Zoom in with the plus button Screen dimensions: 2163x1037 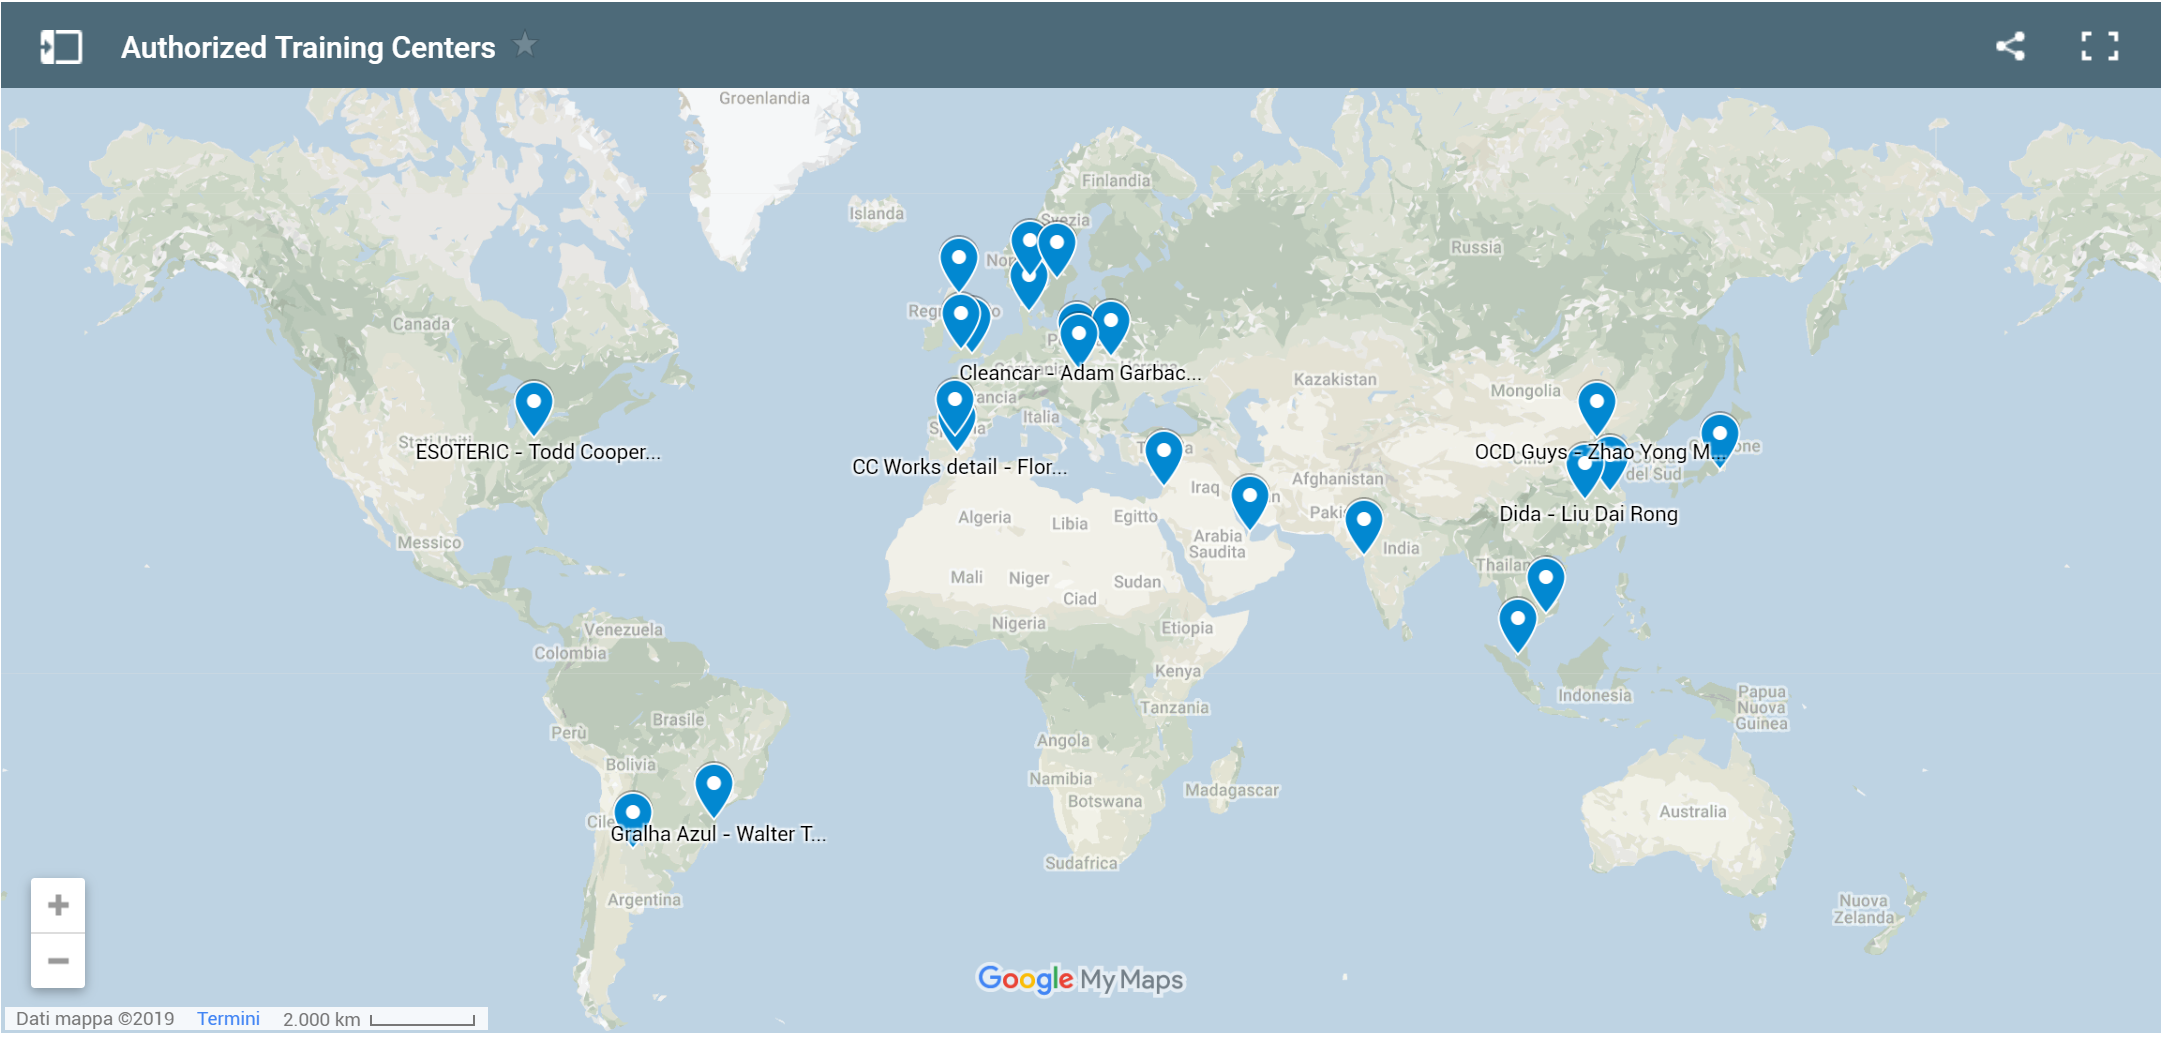[x=58, y=905]
